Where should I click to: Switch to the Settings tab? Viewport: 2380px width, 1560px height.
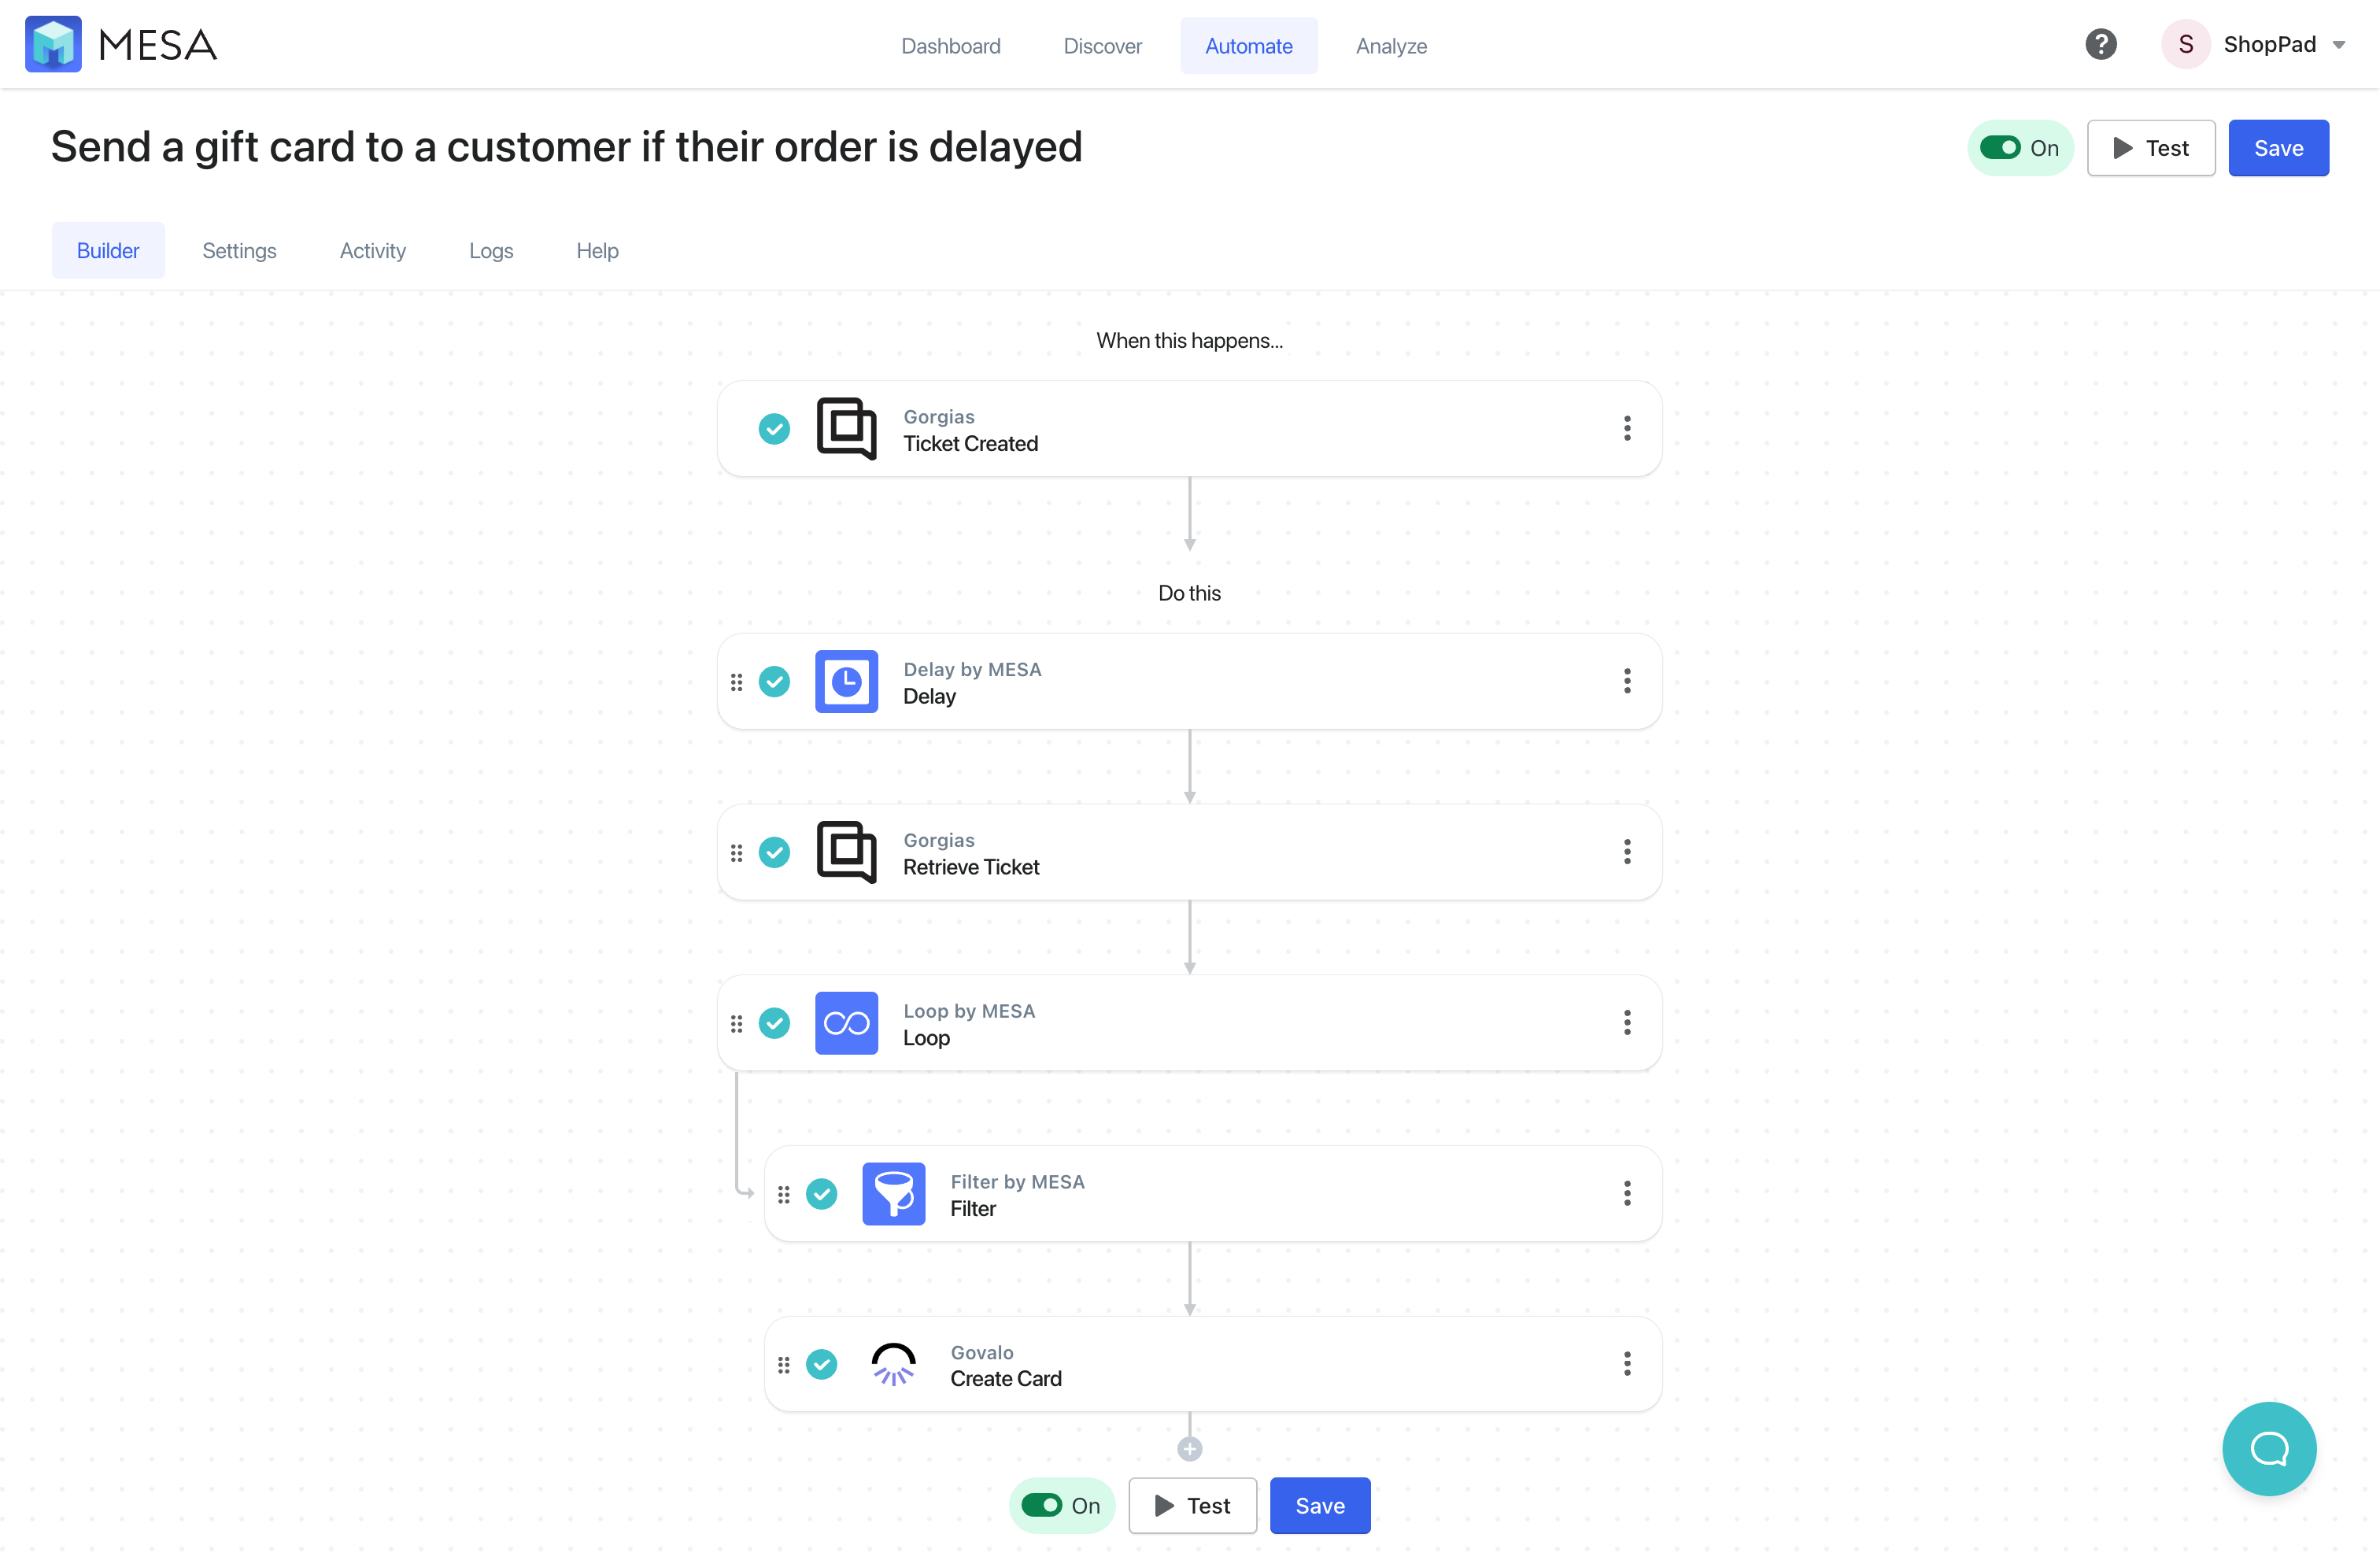click(239, 250)
